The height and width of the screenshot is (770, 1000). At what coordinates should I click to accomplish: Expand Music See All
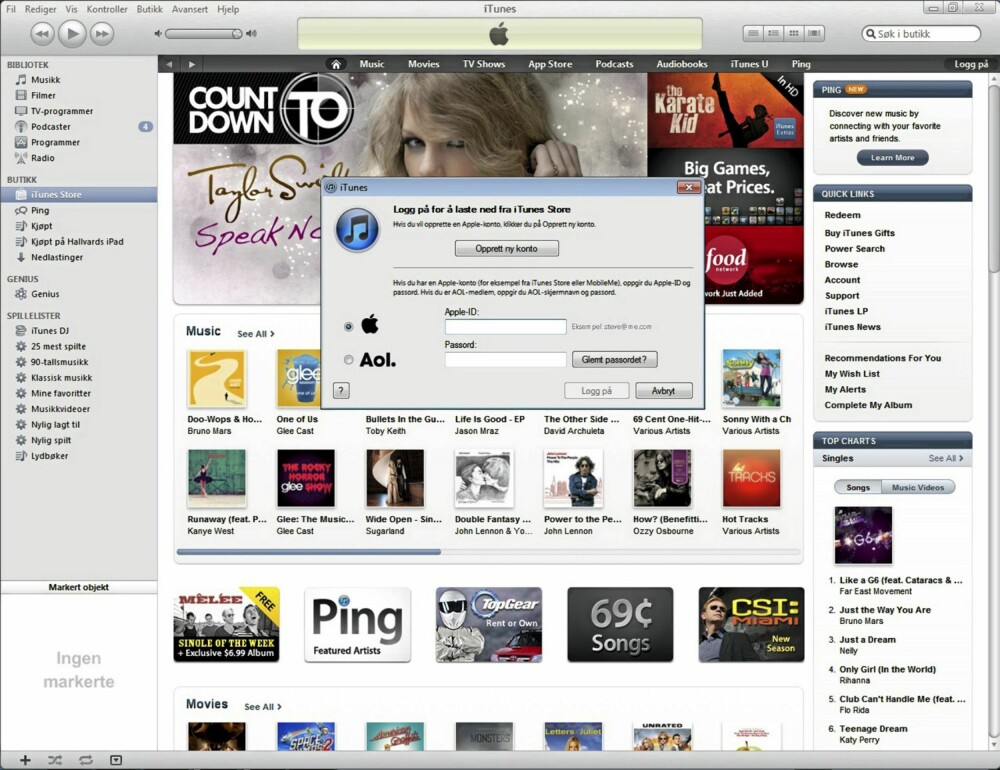pos(256,334)
